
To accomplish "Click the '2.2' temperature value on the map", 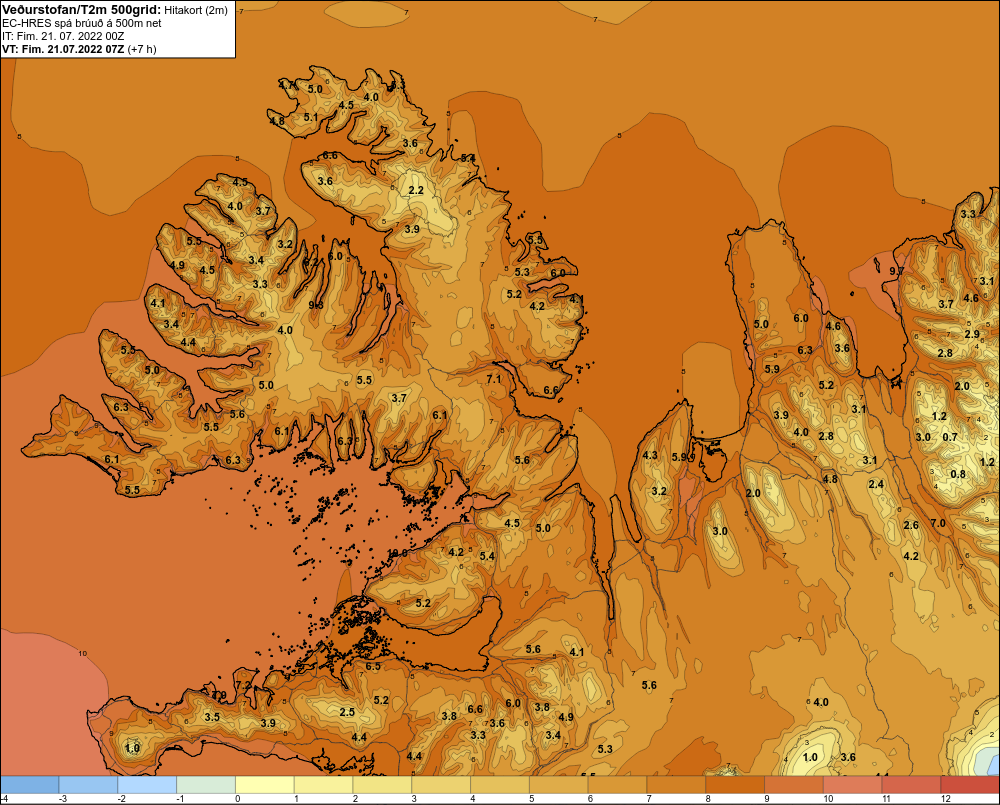I will (416, 190).
